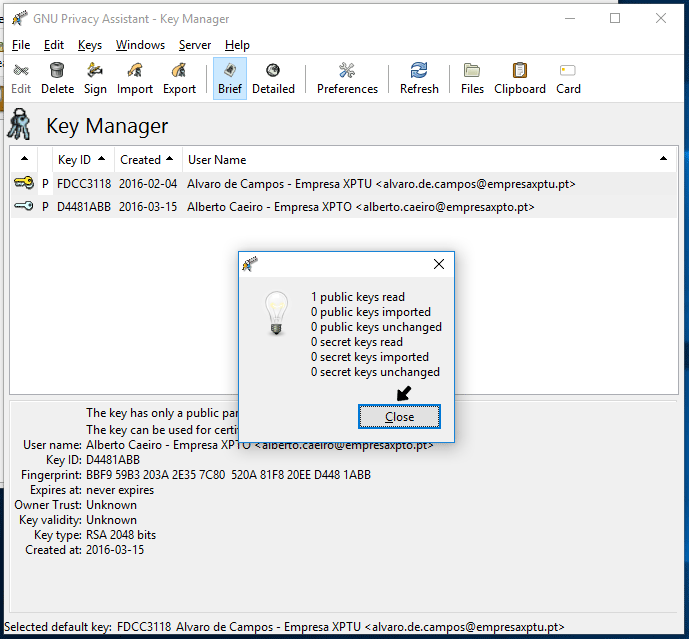Click the GPA icon in main title bar
The height and width of the screenshot is (639, 689).
coord(19,18)
